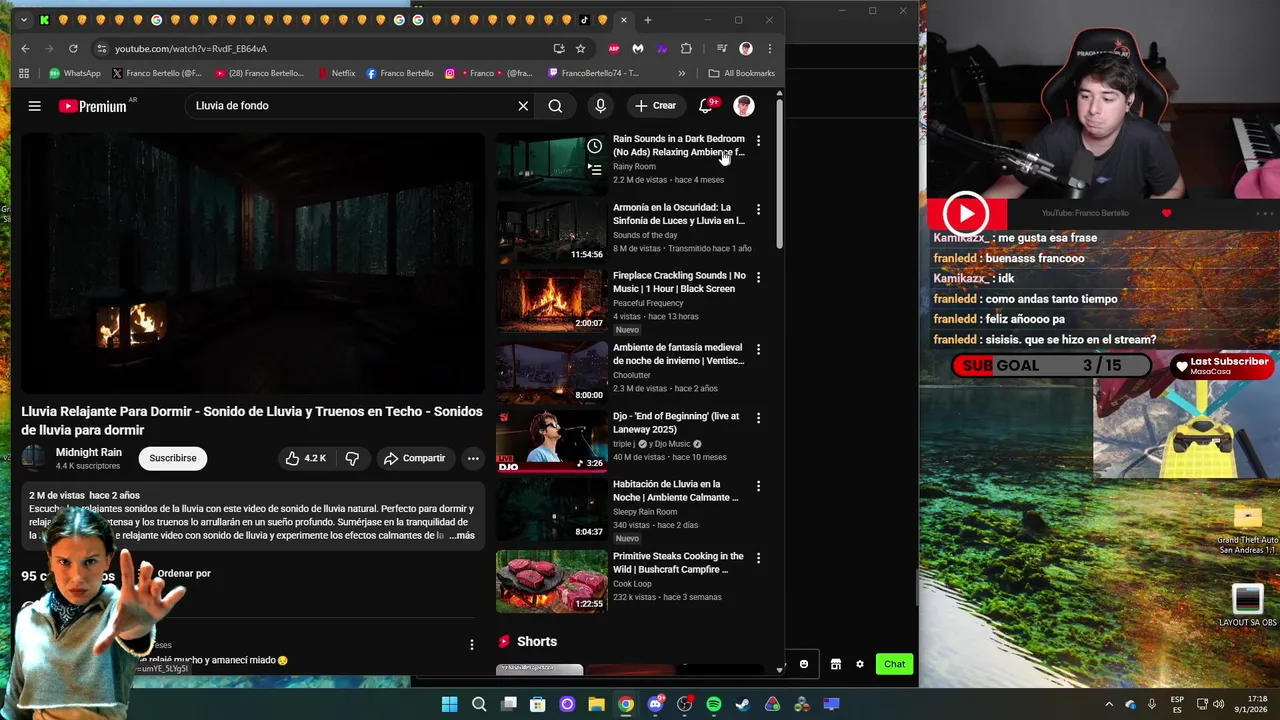Switch to the Kick tab

point(44,20)
